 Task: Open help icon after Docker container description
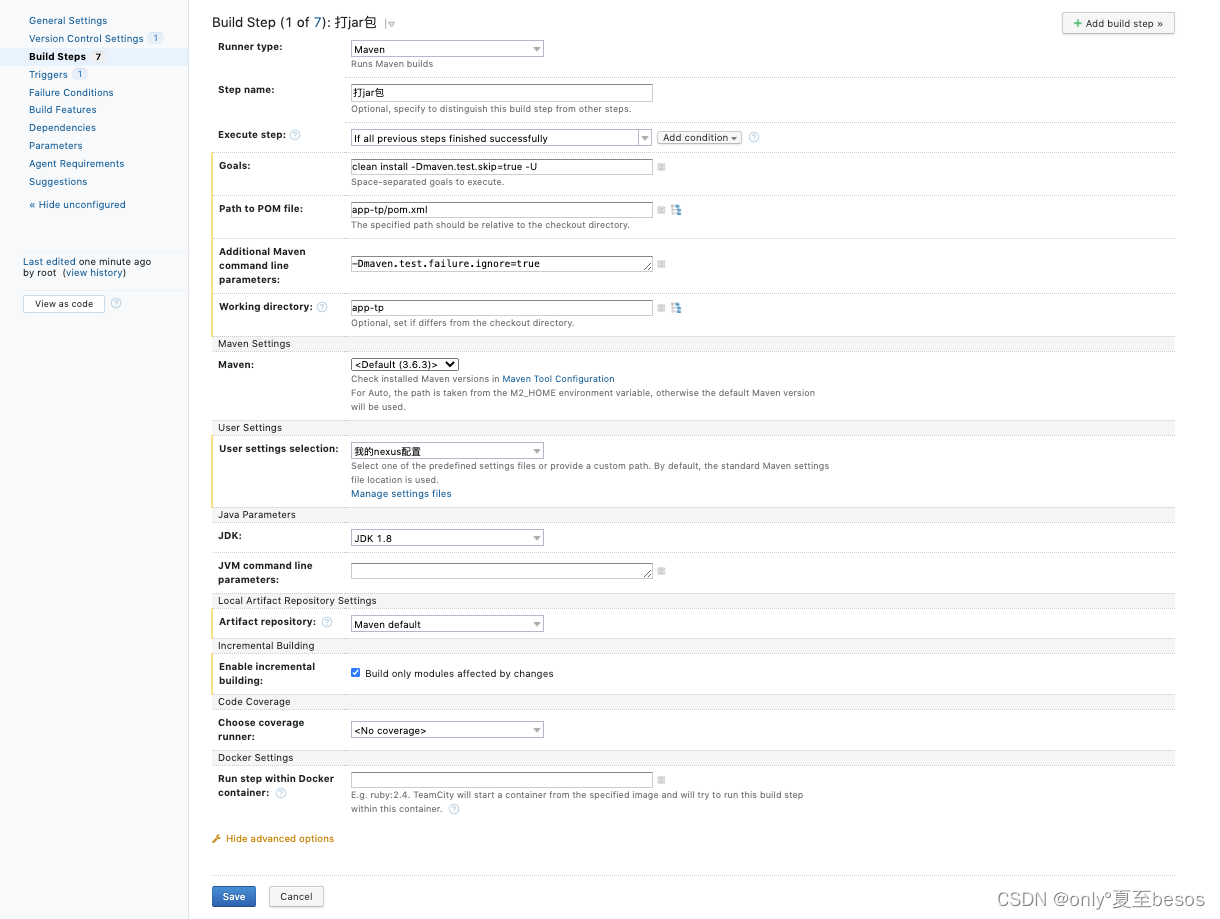click(x=454, y=809)
